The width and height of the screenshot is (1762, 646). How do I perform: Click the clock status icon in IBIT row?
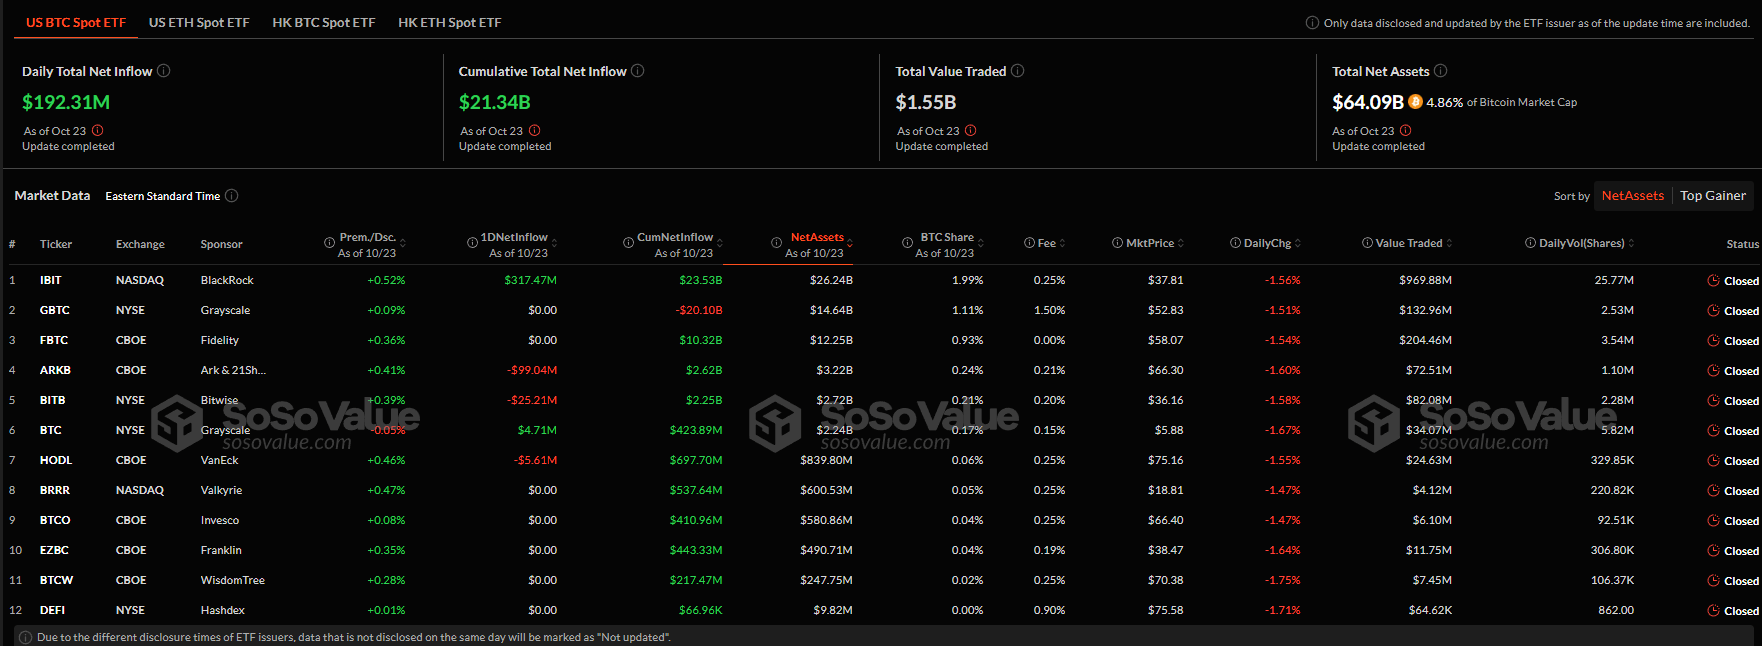coord(1713,281)
